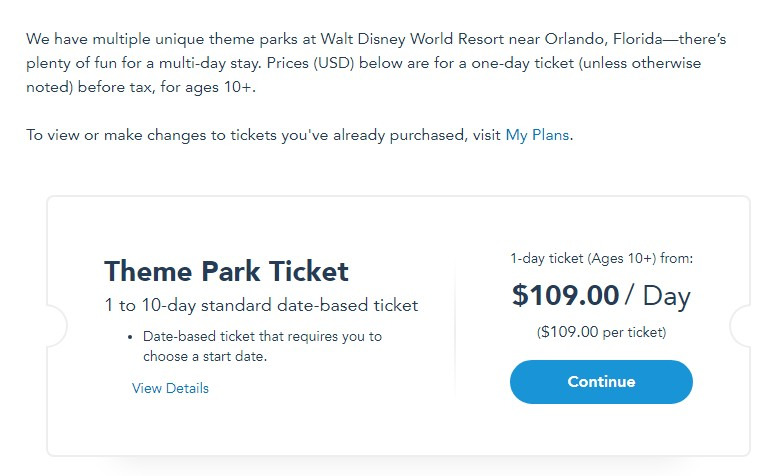The image size is (779, 476).
Task: Click the right ticket notch cutout
Action: (x=742, y=326)
